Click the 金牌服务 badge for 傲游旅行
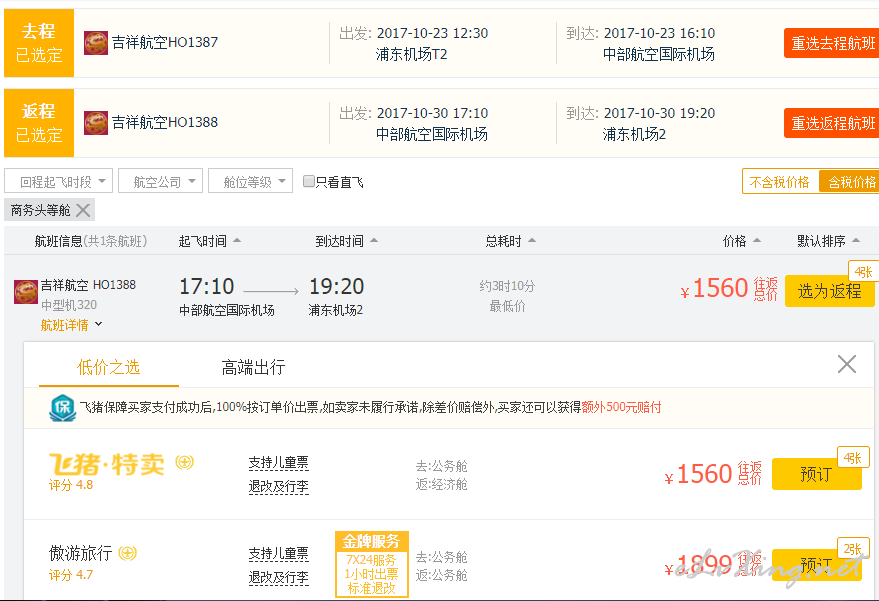 click(372, 565)
